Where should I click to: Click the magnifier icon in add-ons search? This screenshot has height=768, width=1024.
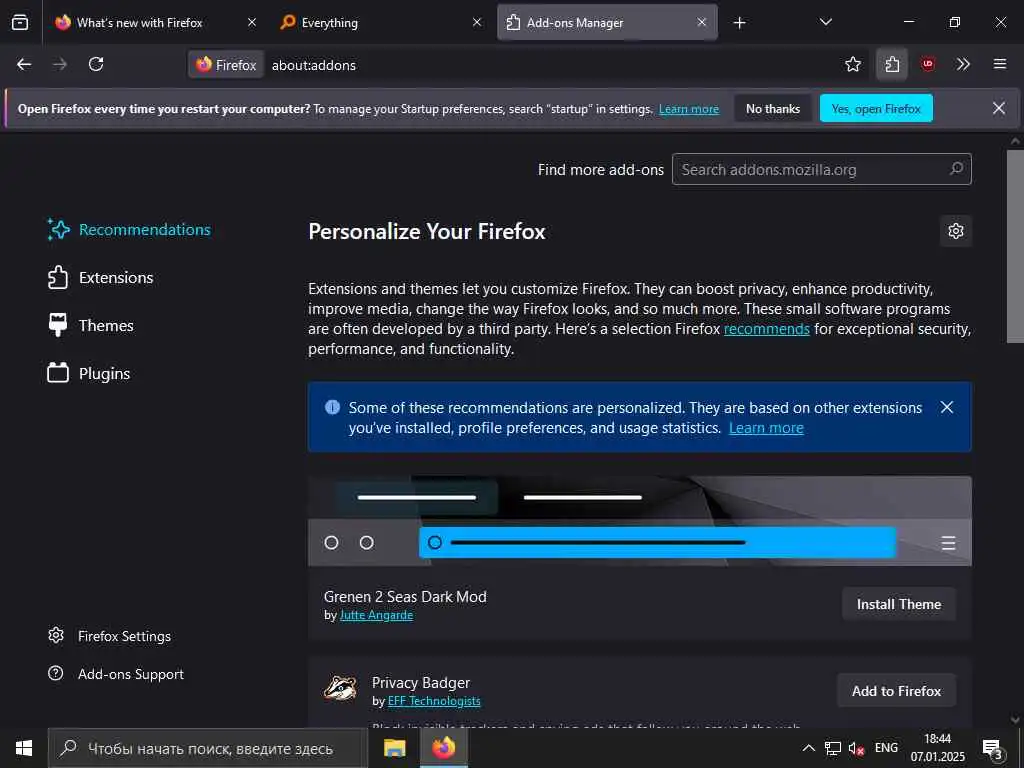[x=956, y=169]
